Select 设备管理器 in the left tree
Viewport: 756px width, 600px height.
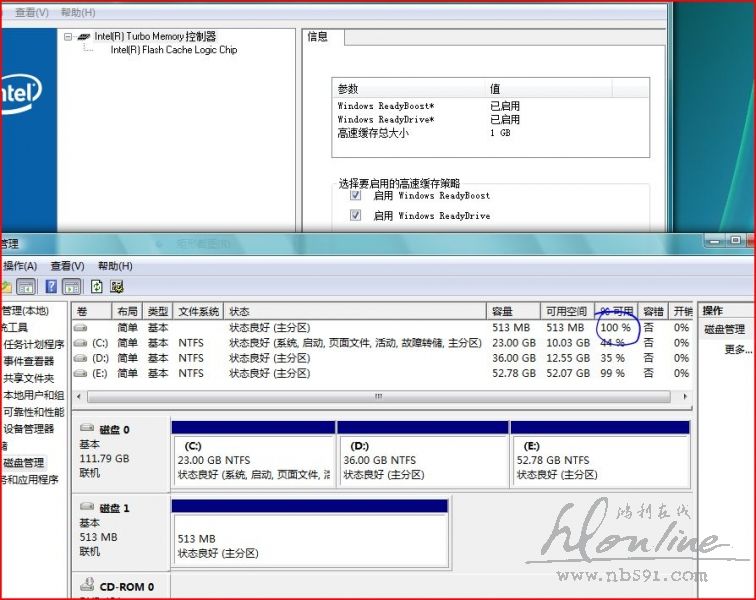click(x=30, y=429)
